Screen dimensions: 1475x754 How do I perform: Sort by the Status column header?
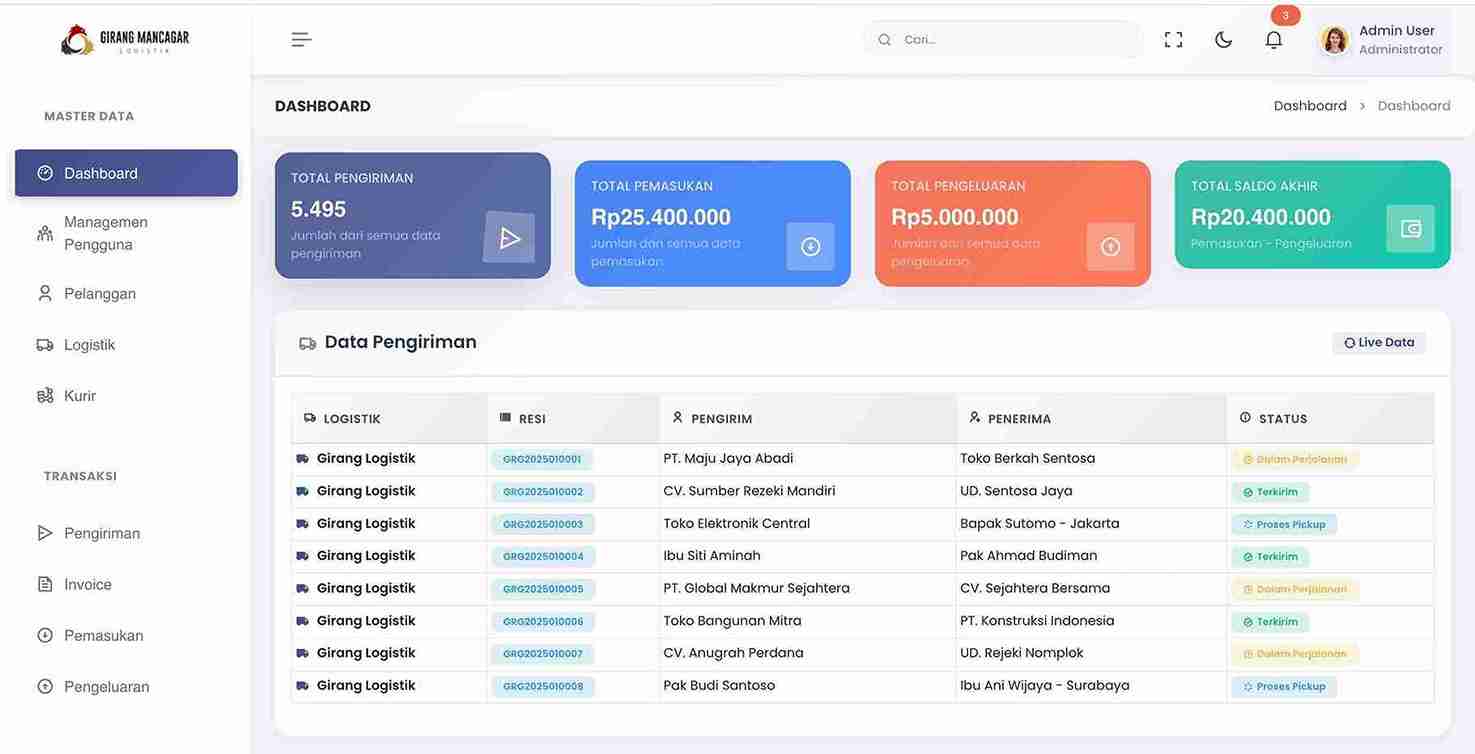coord(1282,419)
